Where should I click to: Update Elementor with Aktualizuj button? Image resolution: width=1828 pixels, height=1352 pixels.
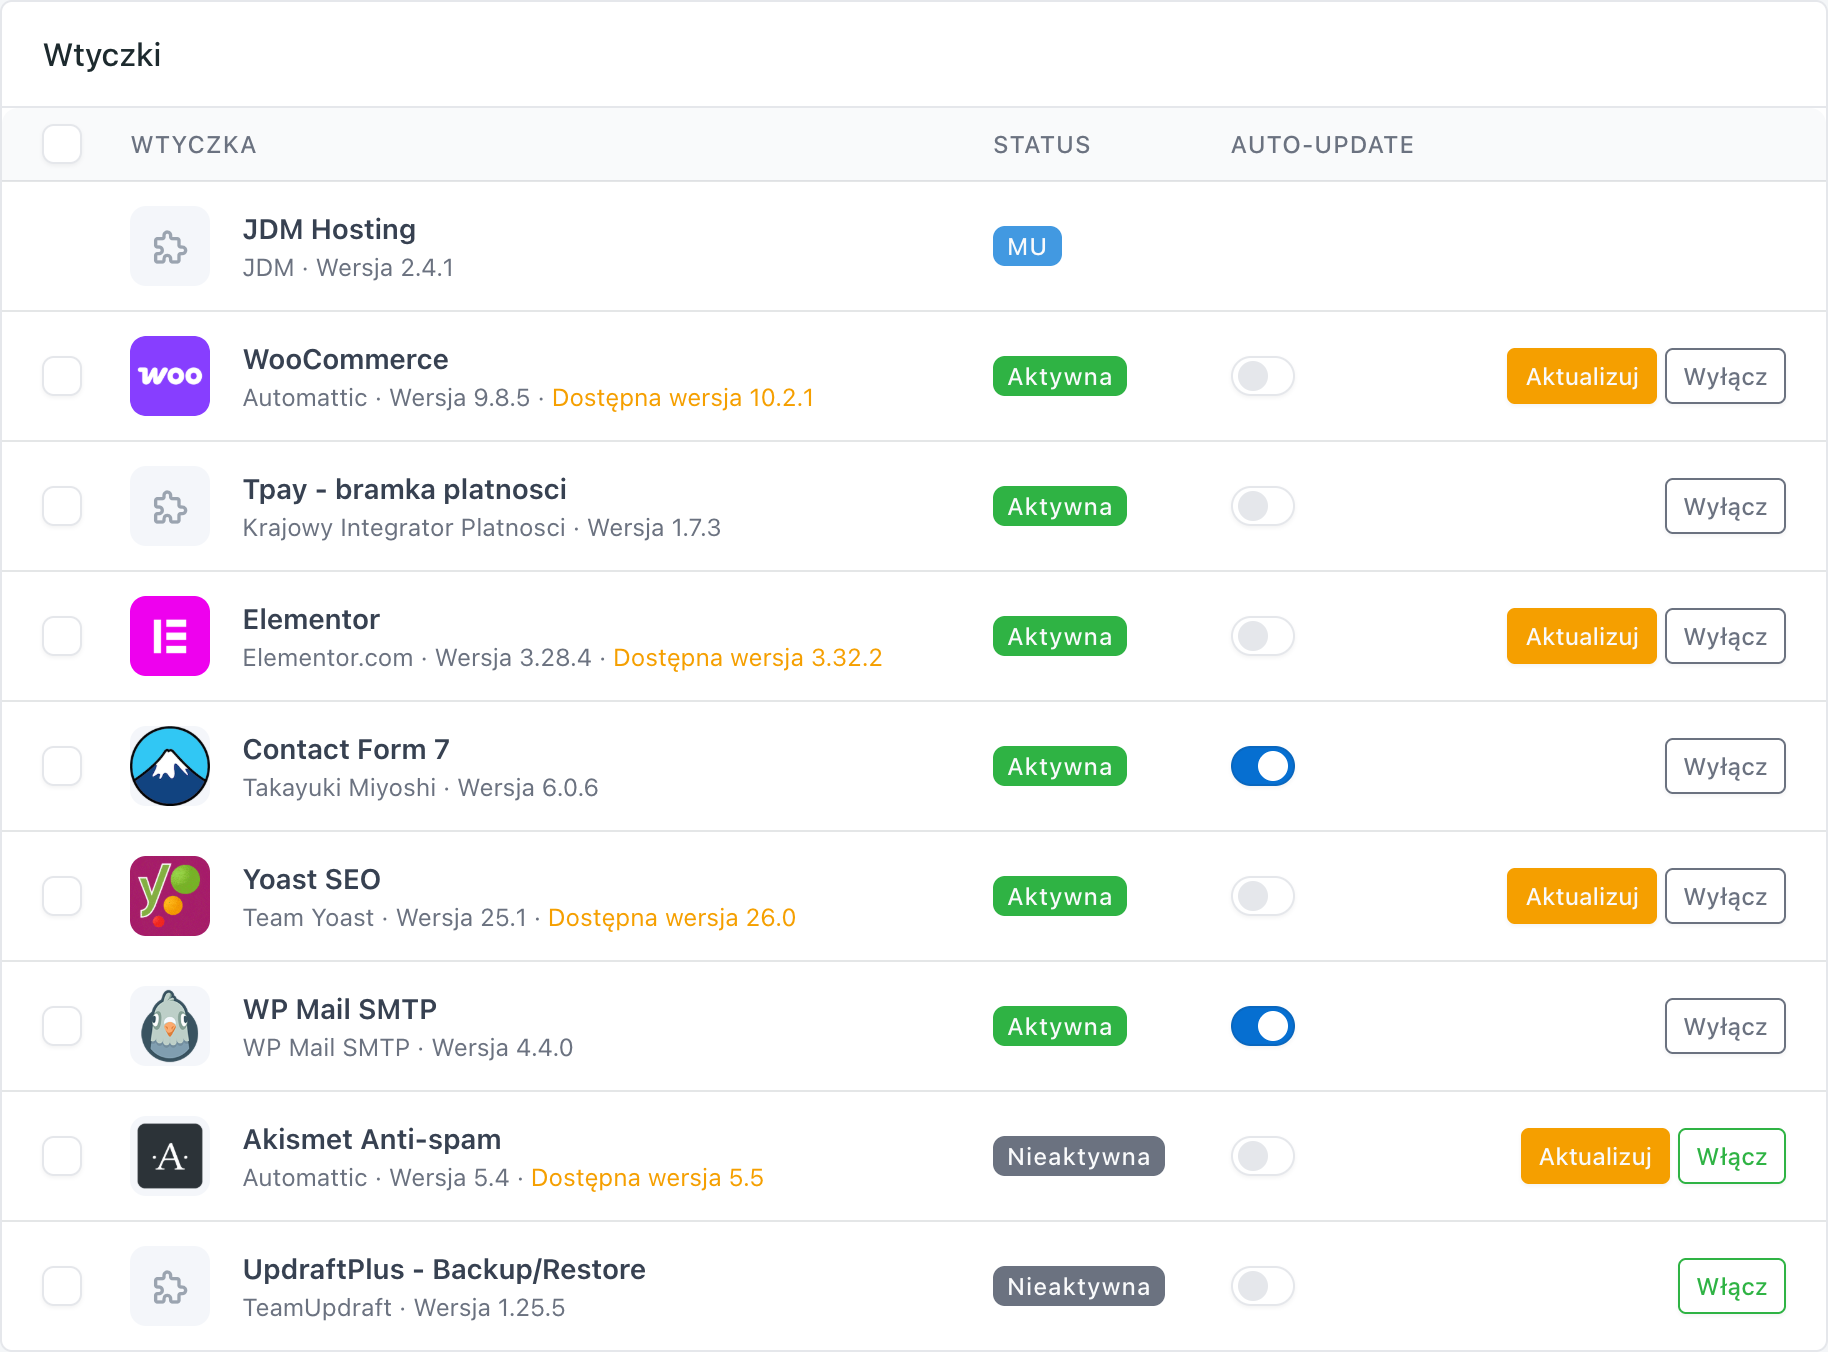[1581, 636]
